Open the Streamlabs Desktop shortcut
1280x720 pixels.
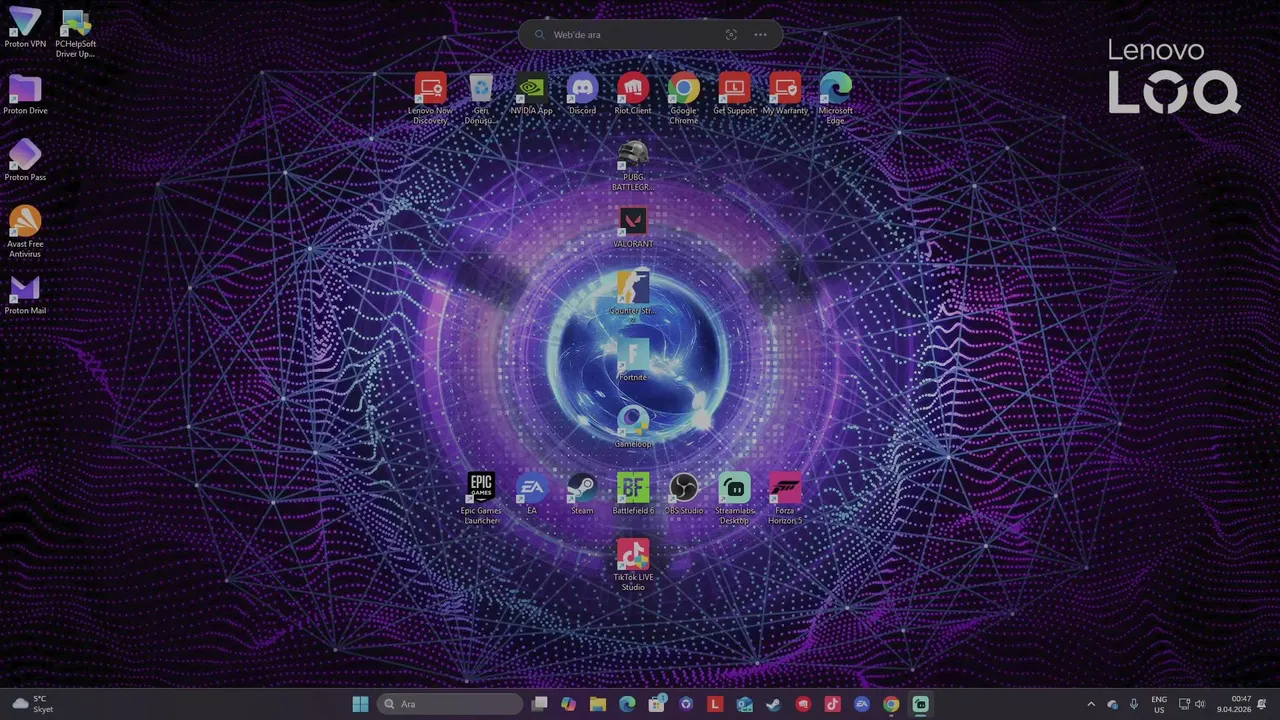[734, 498]
